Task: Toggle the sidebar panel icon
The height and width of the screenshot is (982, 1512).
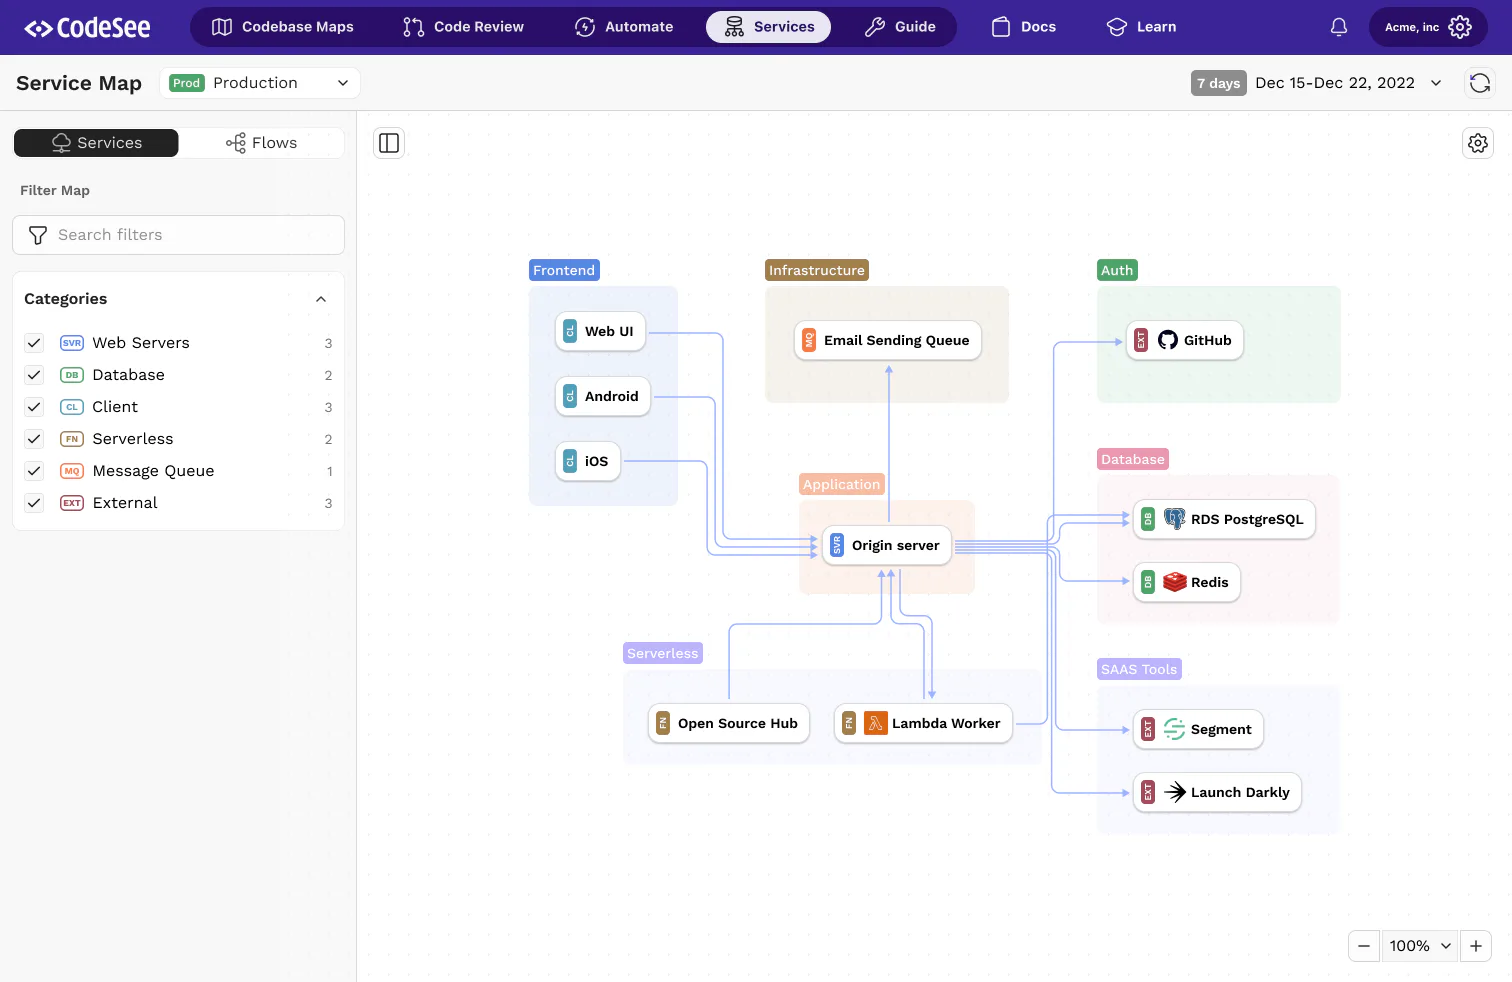Action: click(x=389, y=143)
